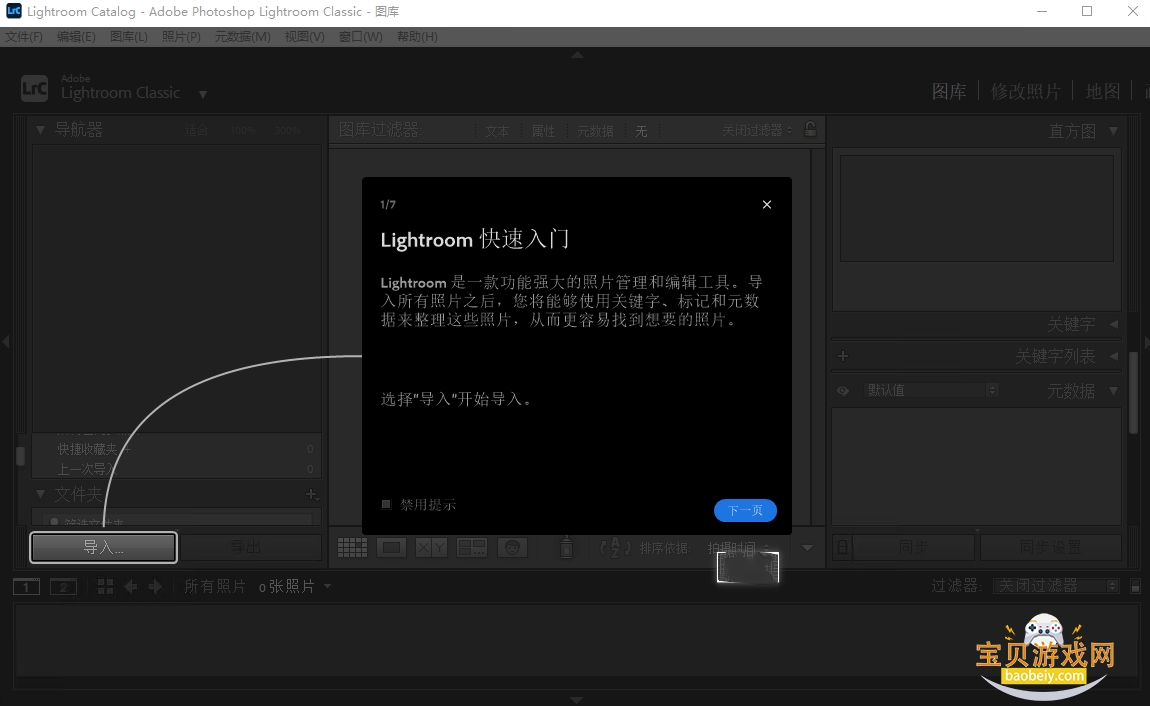The image size is (1150, 706).
Task: Select 无 filter option
Action: click(x=642, y=131)
